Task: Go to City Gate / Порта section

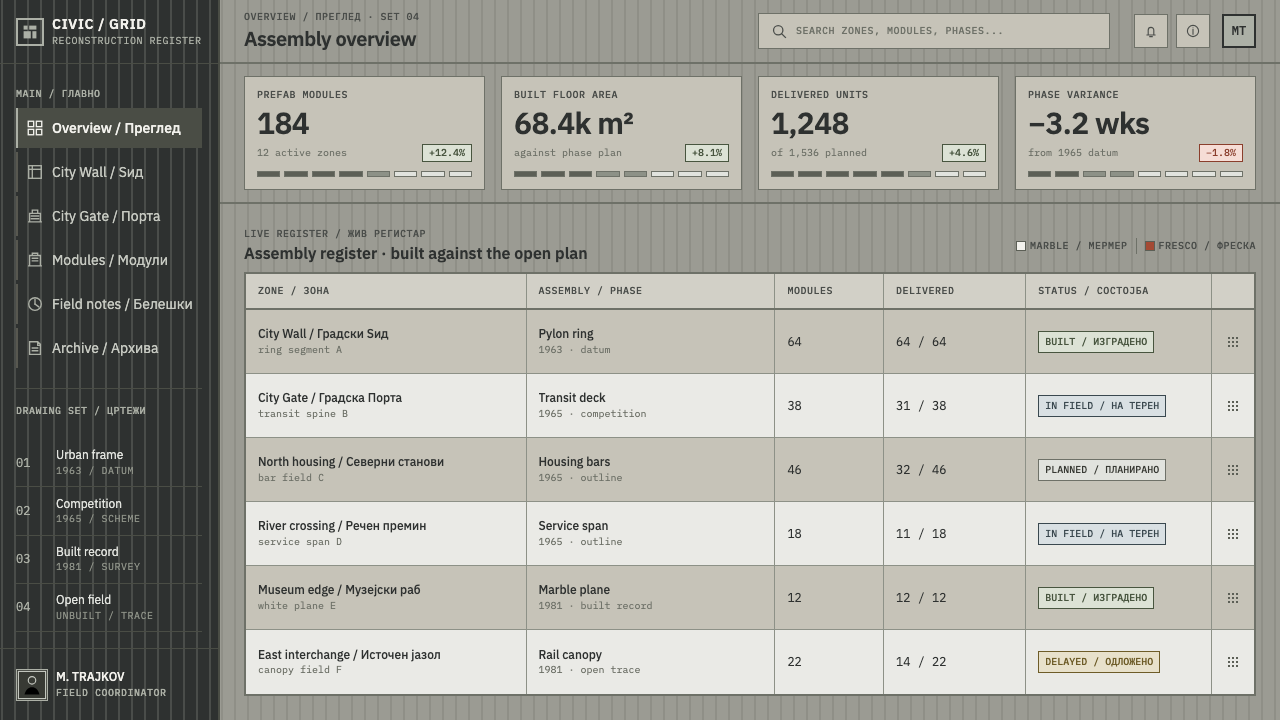Action: [109, 216]
